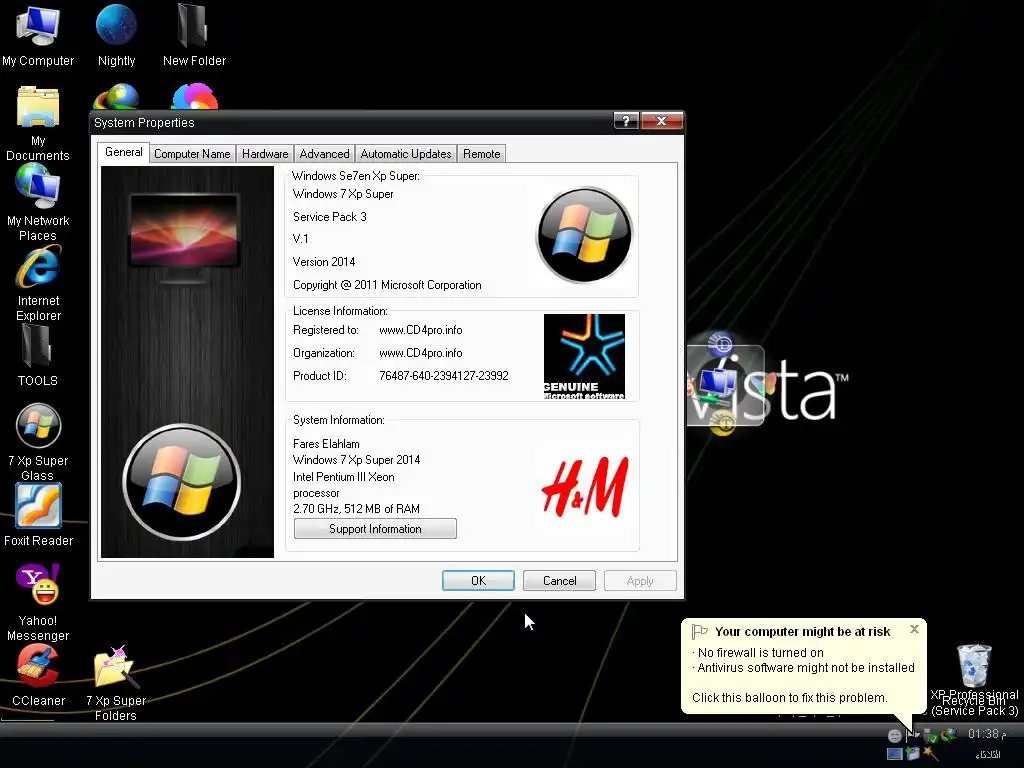Click the 'Service Pack 3' text line
Viewport: 1024px width, 768px height.
(329, 217)
